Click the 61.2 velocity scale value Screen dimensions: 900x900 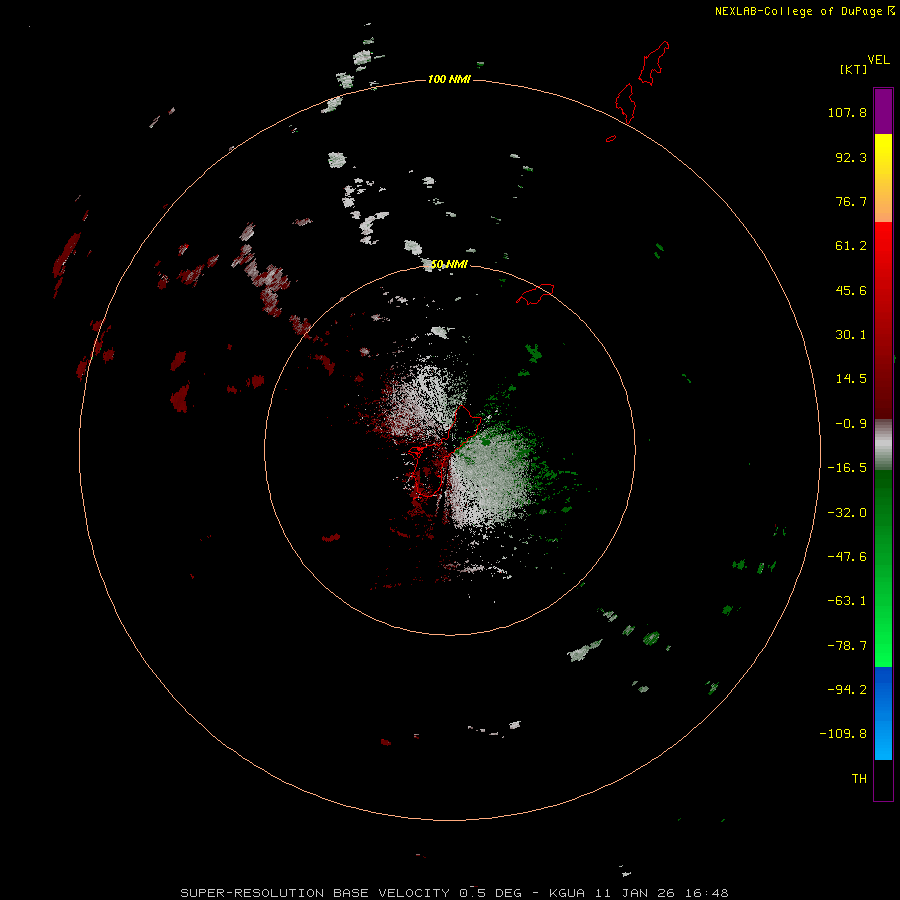click(x=851, y=246)
